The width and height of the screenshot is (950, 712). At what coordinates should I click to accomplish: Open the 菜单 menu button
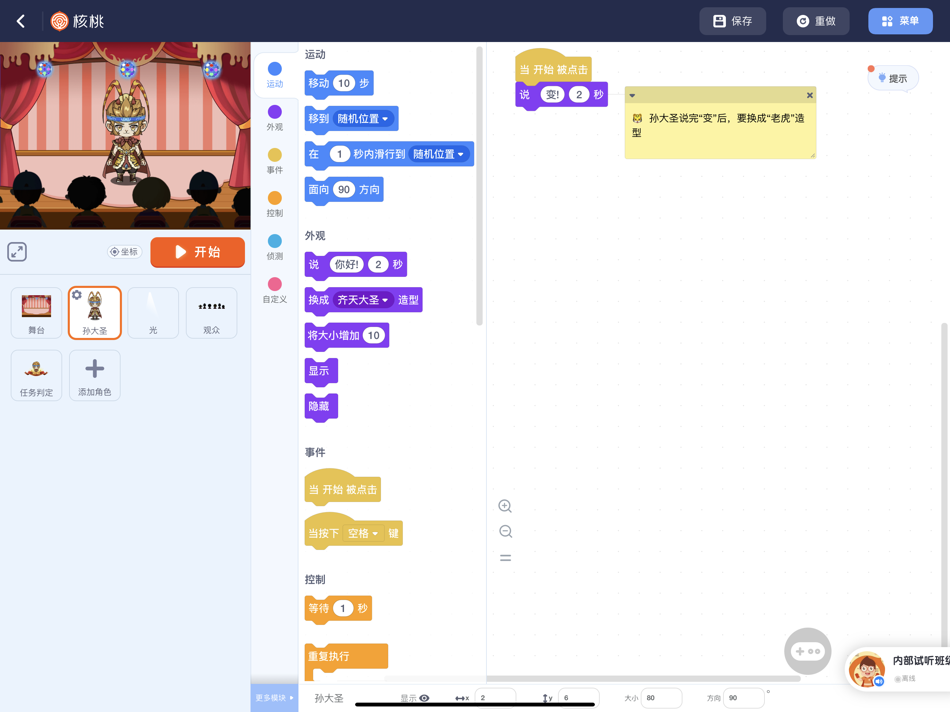click(900, 21)
